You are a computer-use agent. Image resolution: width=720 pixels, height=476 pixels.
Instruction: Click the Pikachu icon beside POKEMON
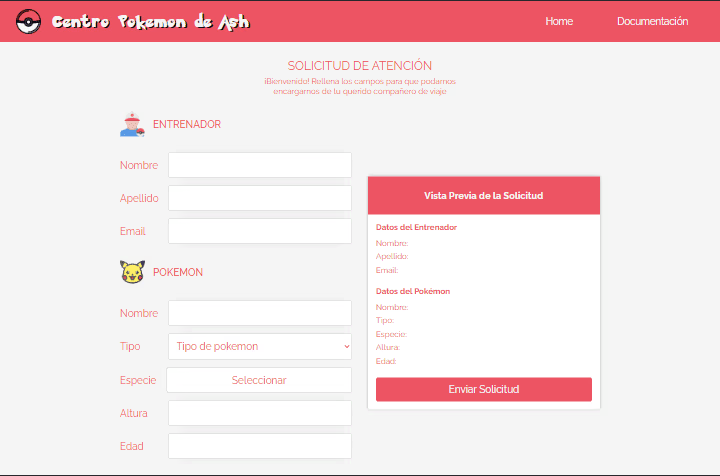(x=132, y=272)
